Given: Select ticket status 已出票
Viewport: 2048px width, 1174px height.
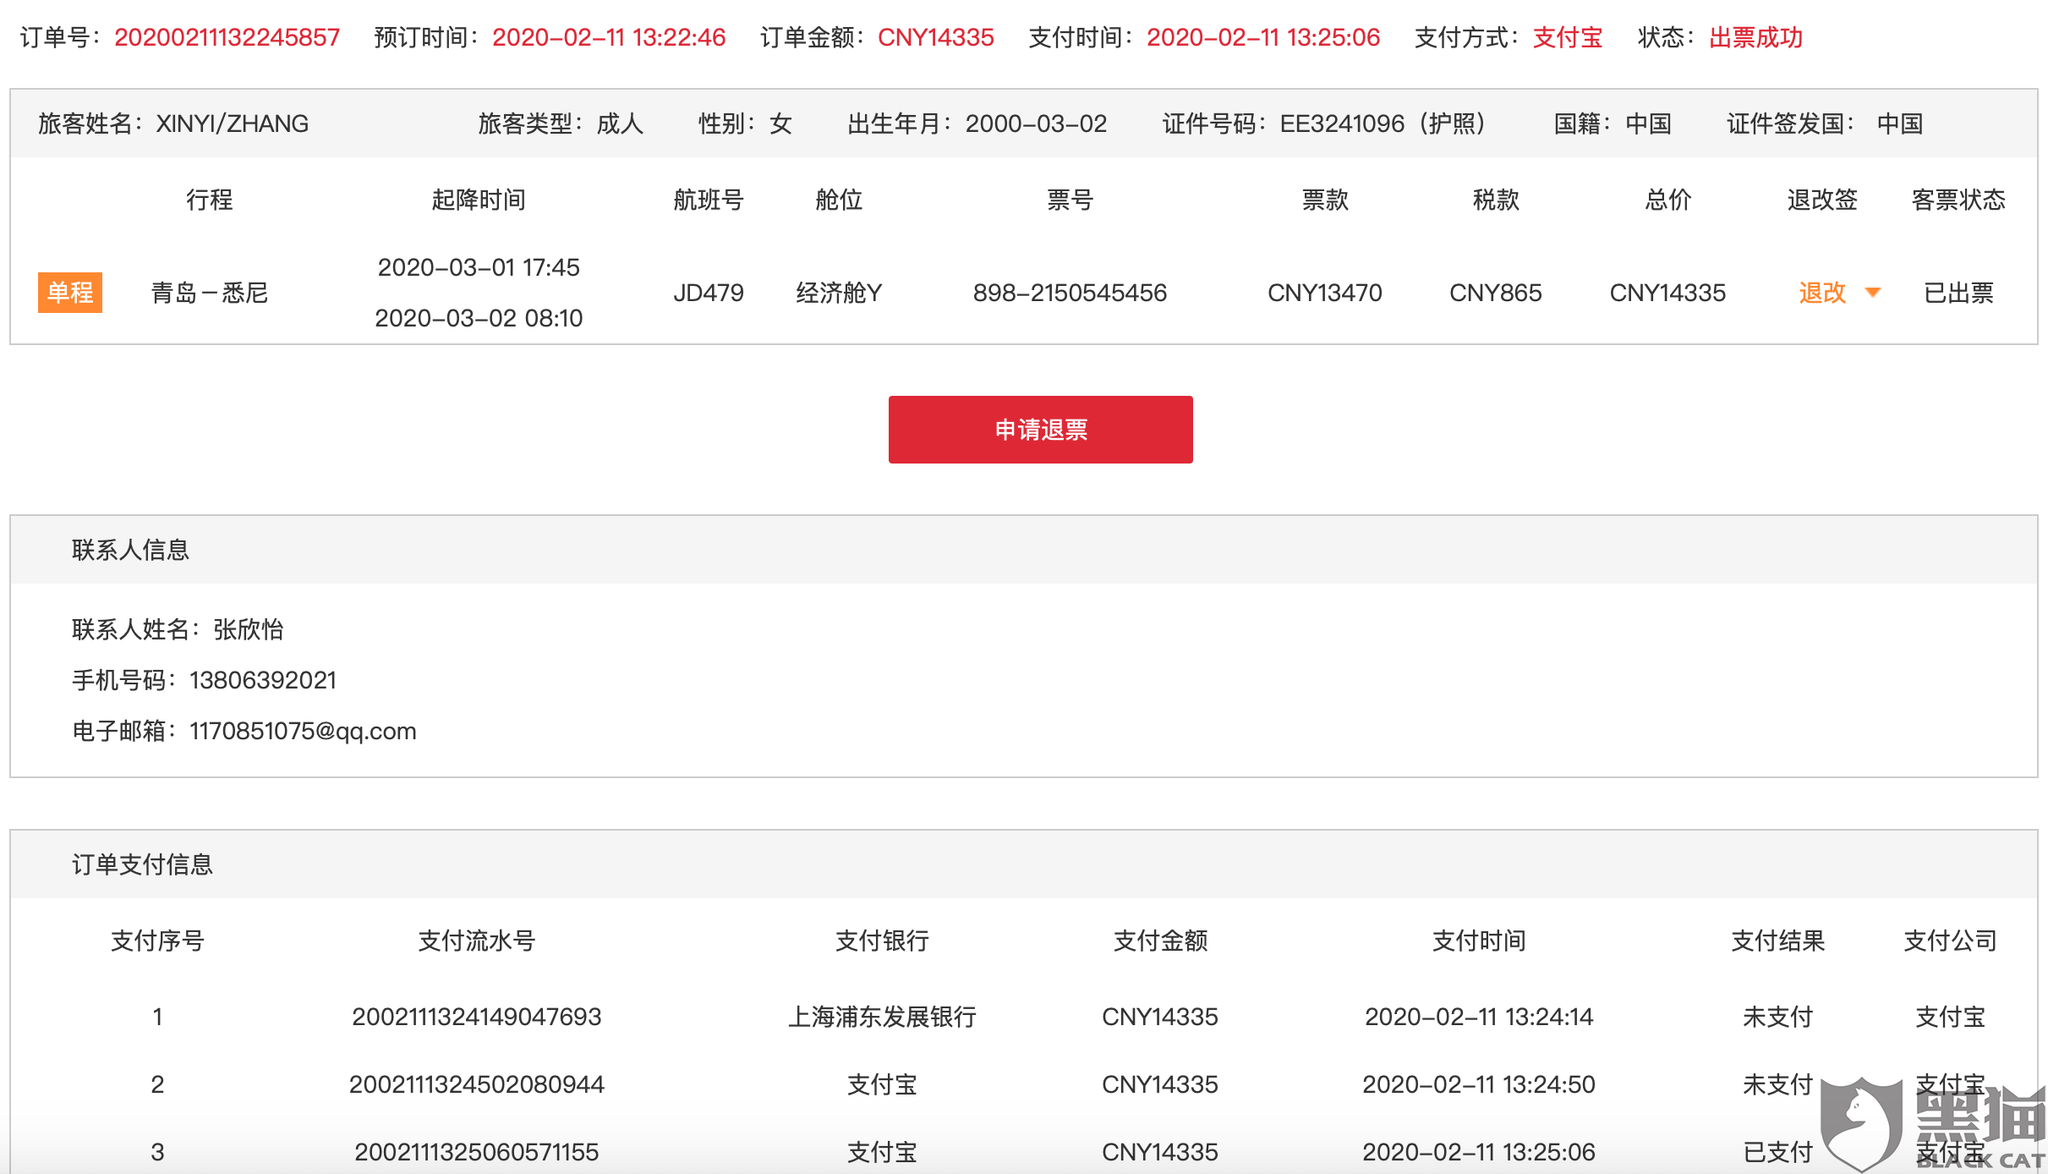Looking at the screenshot, I should (1959, 293).
